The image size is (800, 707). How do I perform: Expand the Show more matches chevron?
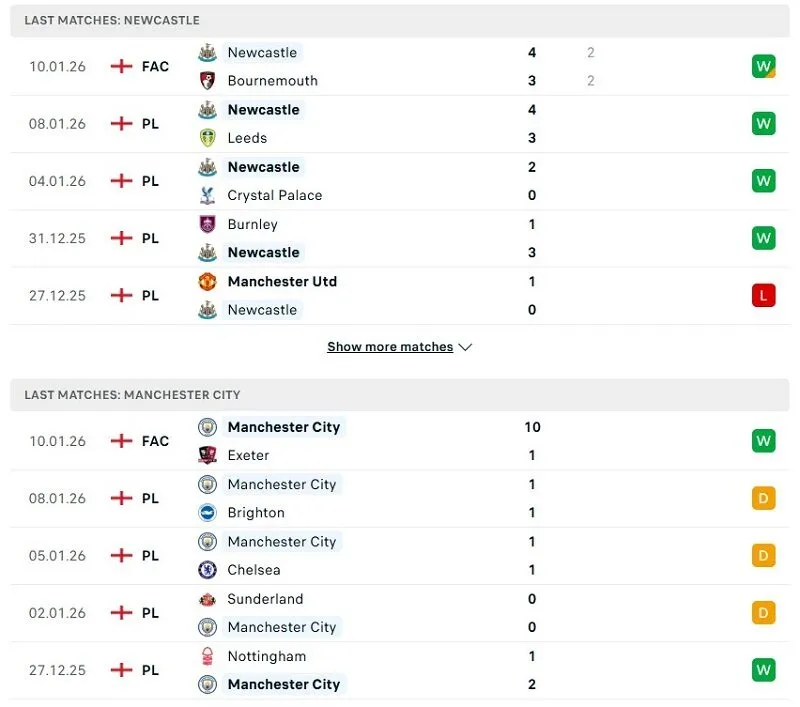[x=465, y=347]
